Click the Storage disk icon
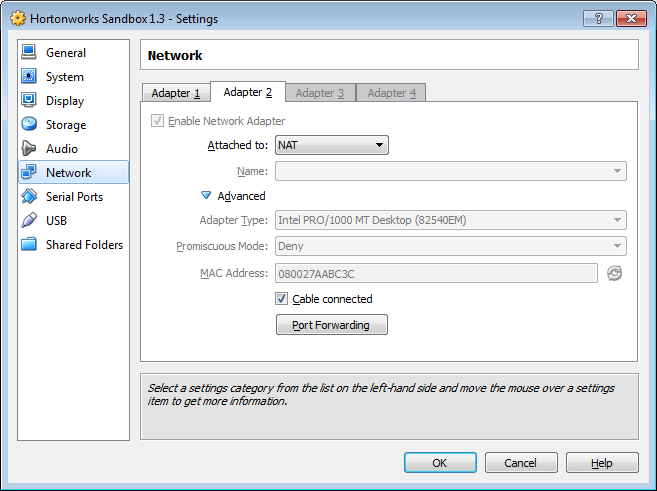Viewport: 657px width, 491px height. (x=28, y=125)
